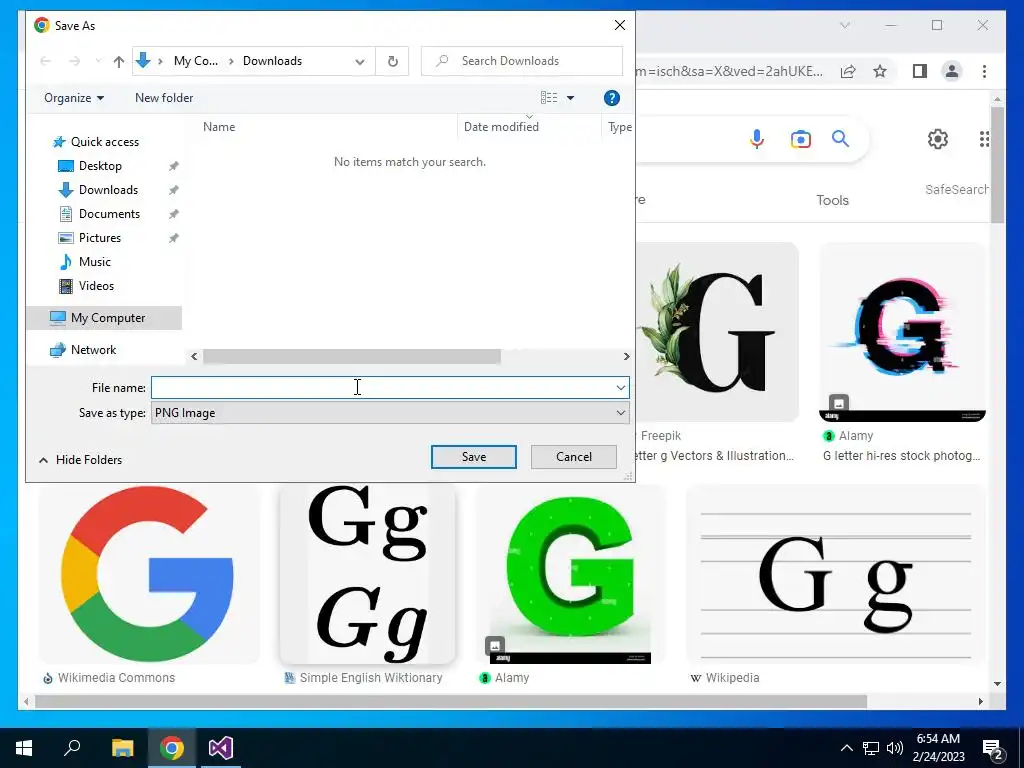Open Chrome's three-dot menu

tap(984, 71)
